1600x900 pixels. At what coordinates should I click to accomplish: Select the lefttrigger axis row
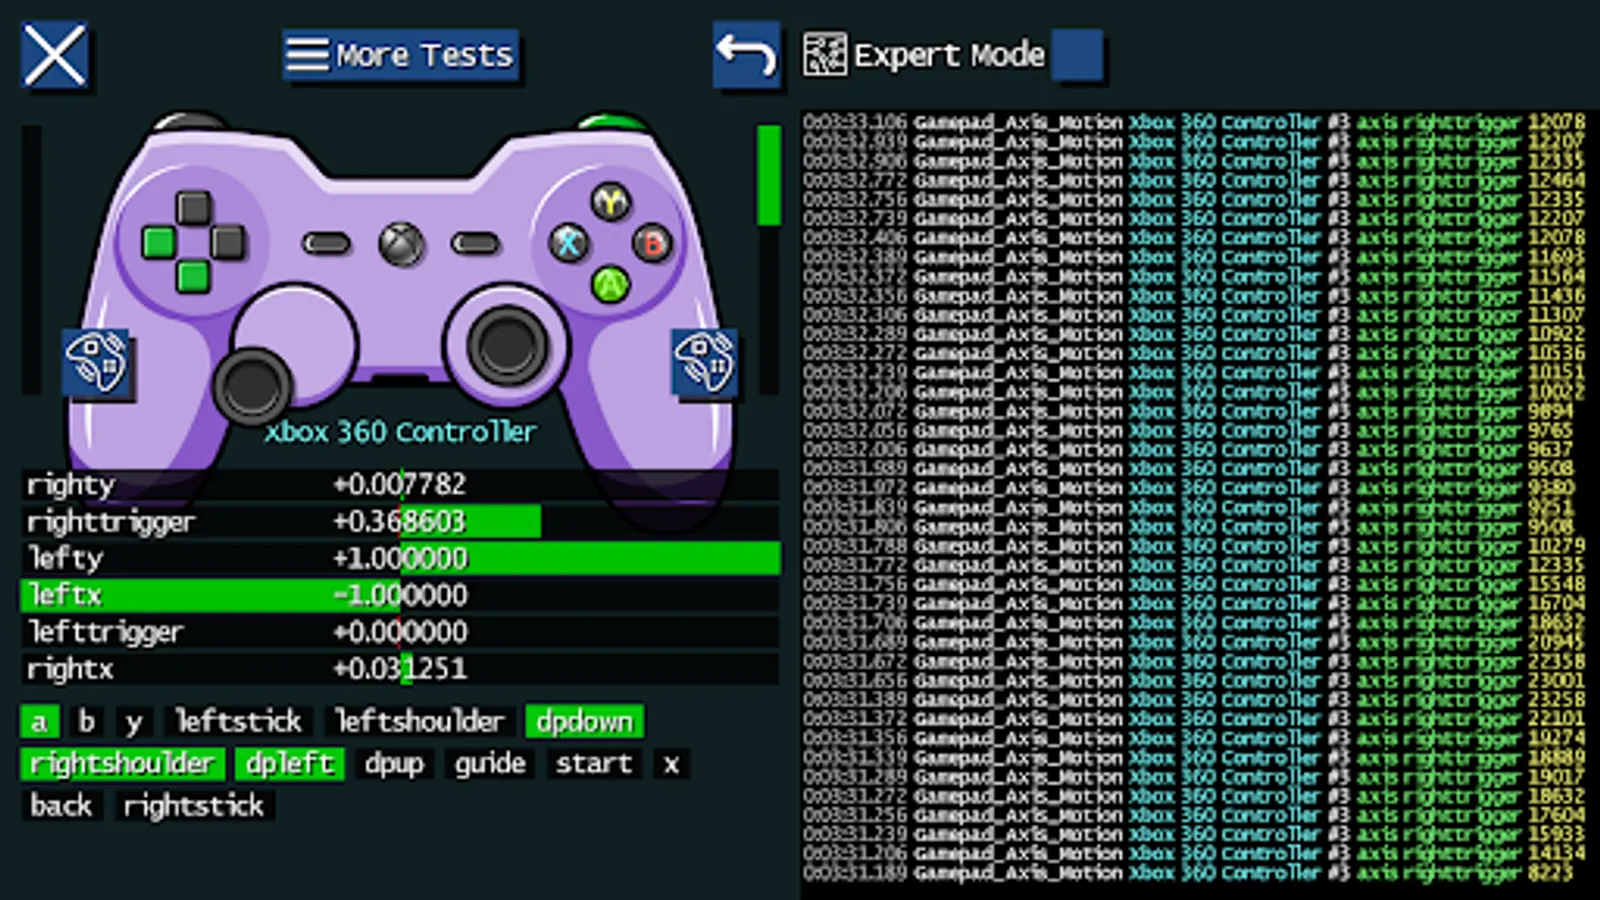pos(400,632)
